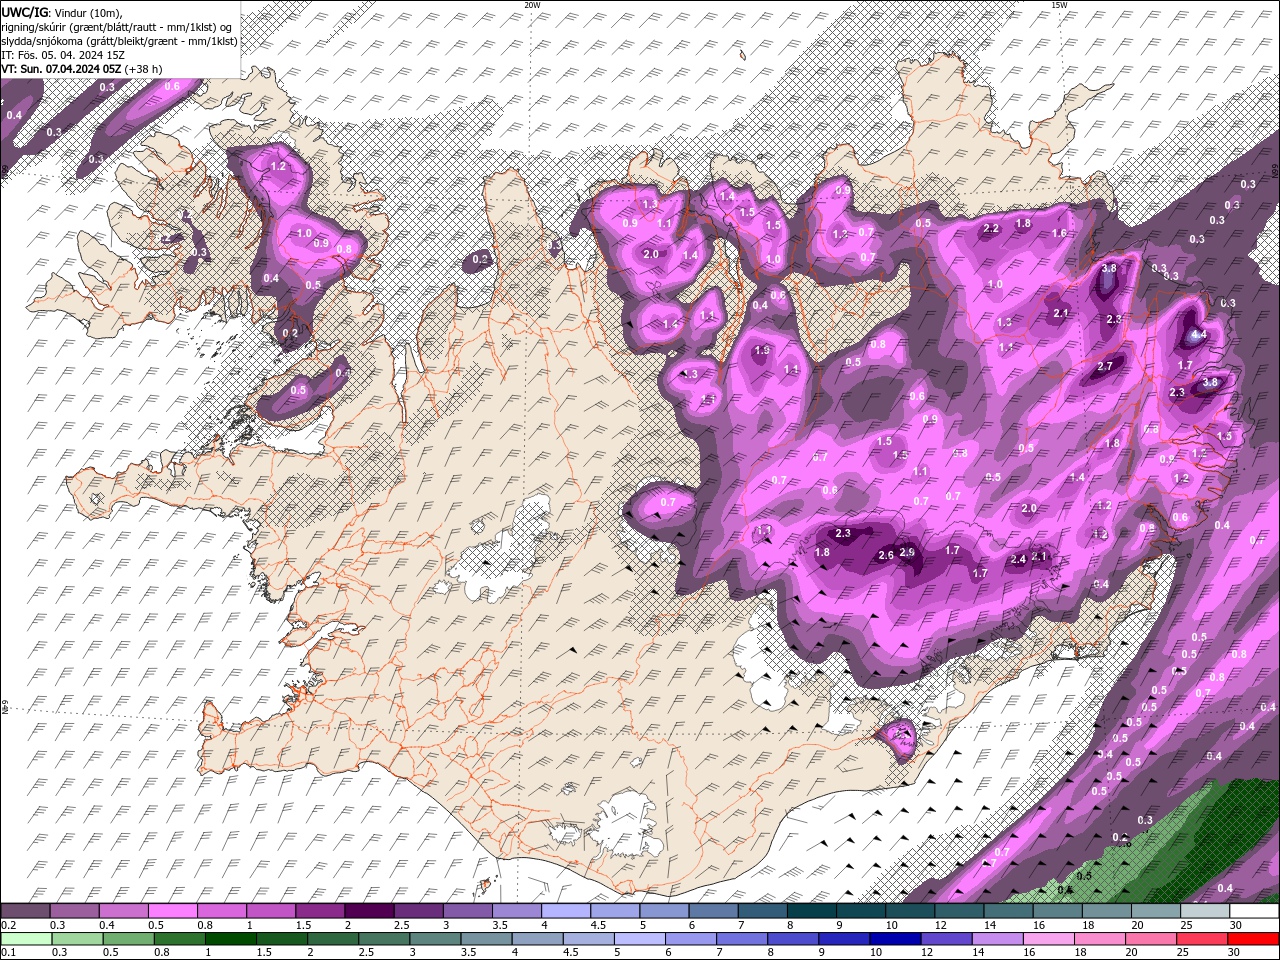The image size is (1280, 960).
Task: Click the 2.7 precipitation value on the map
Action: (1105, 367)
